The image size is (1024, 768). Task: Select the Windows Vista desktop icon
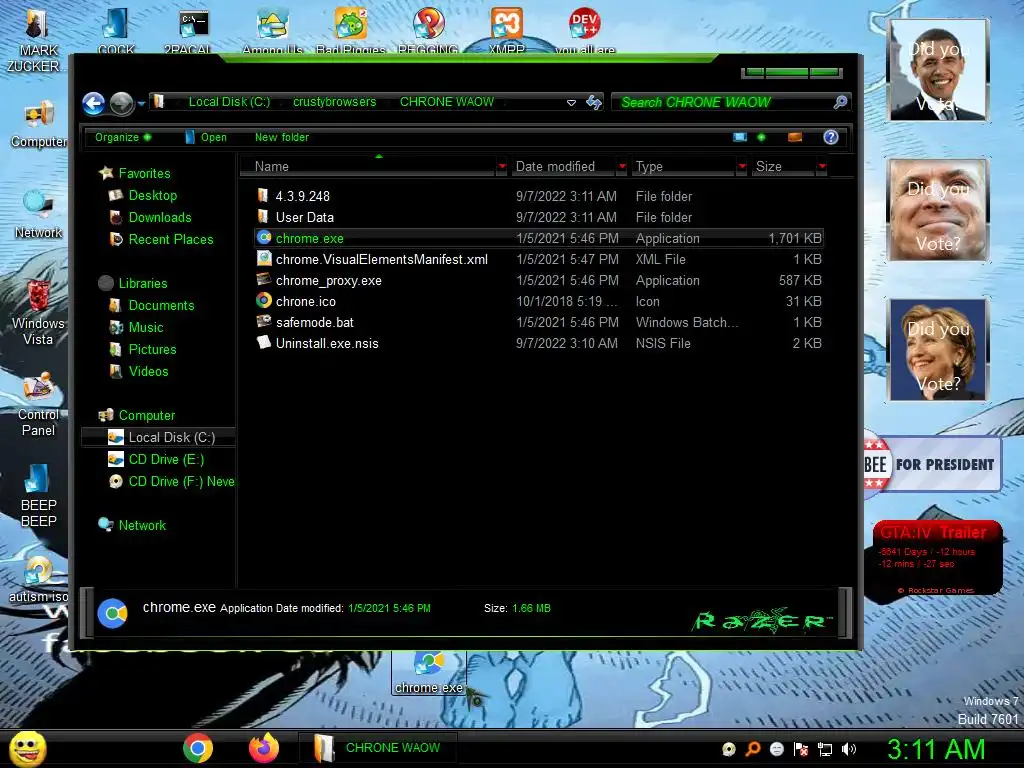[x=38, y=313]
